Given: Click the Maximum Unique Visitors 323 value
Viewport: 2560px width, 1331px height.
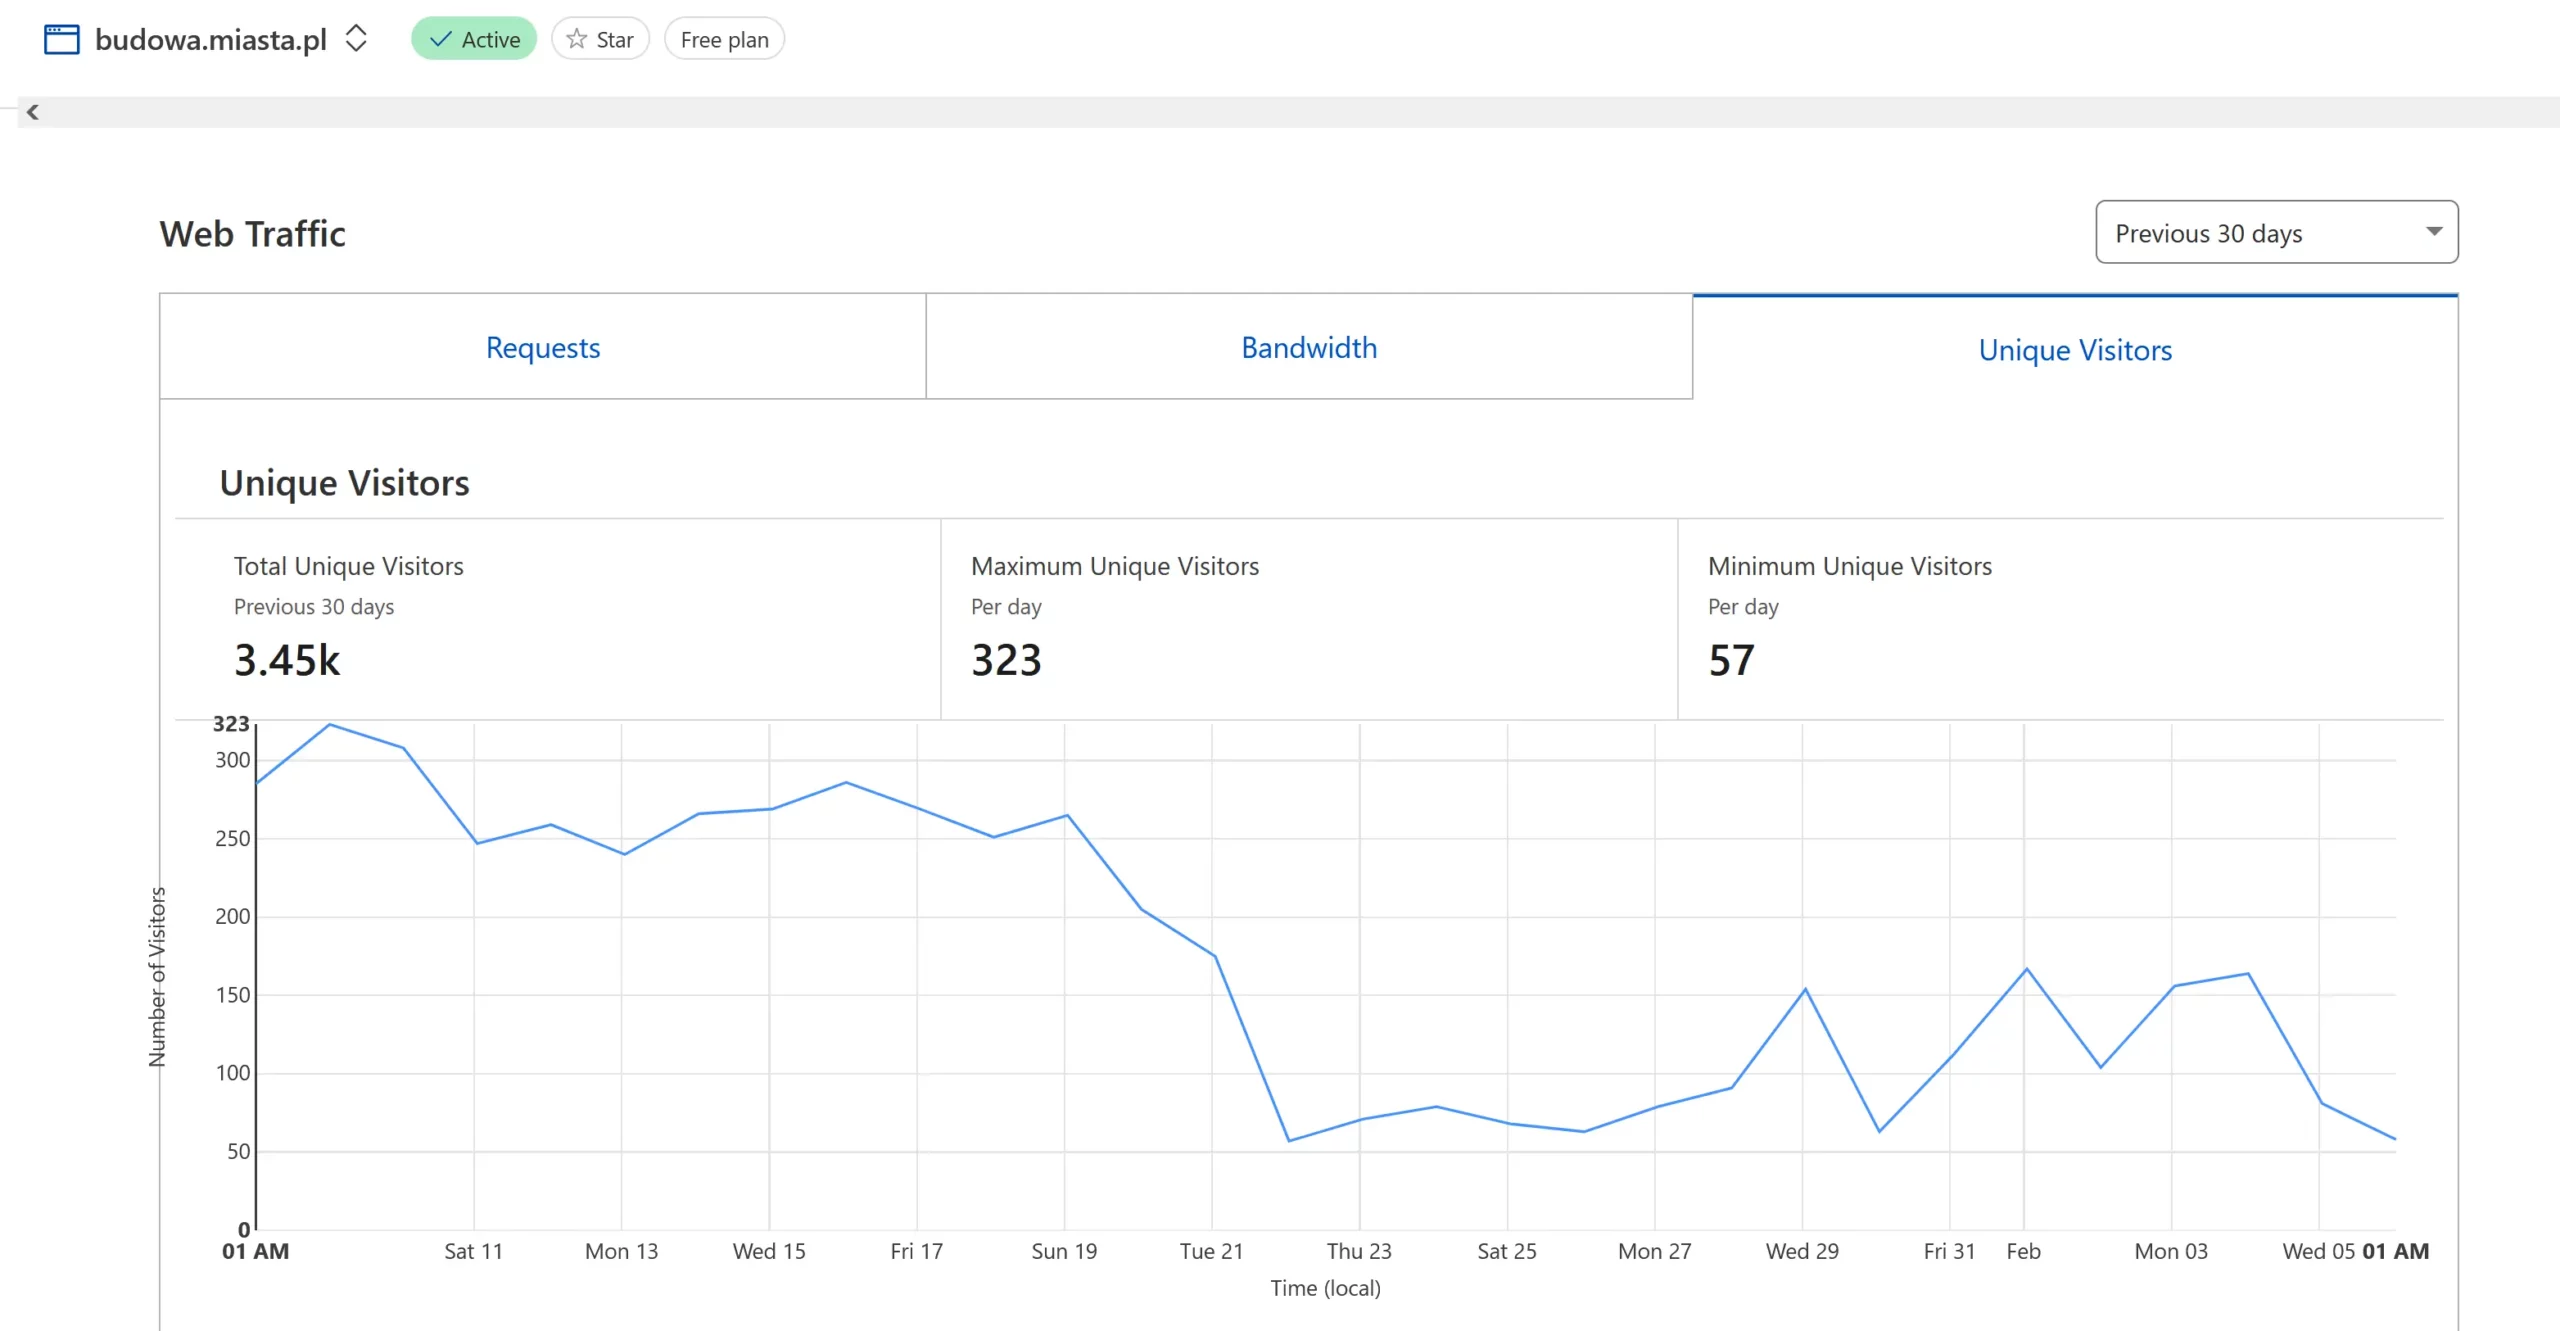Looking at the screenshot, I should (x=1006, y=660).
